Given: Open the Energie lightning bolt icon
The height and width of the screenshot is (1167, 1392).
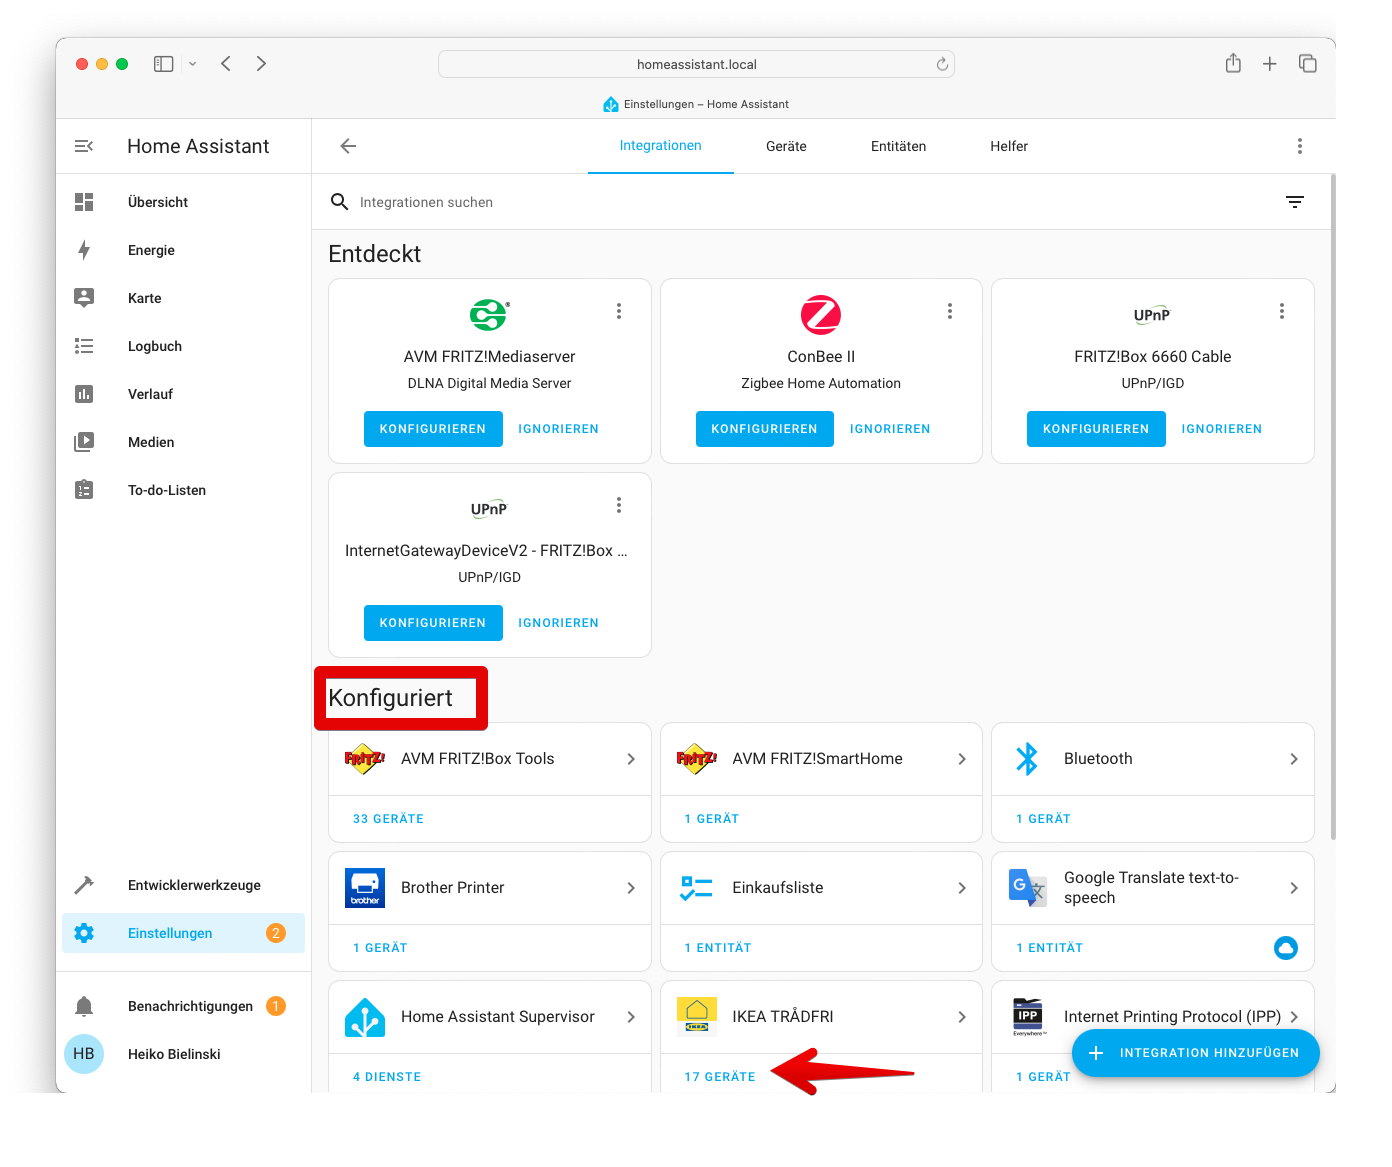Looking at the screenshot, I should [84, 250].
